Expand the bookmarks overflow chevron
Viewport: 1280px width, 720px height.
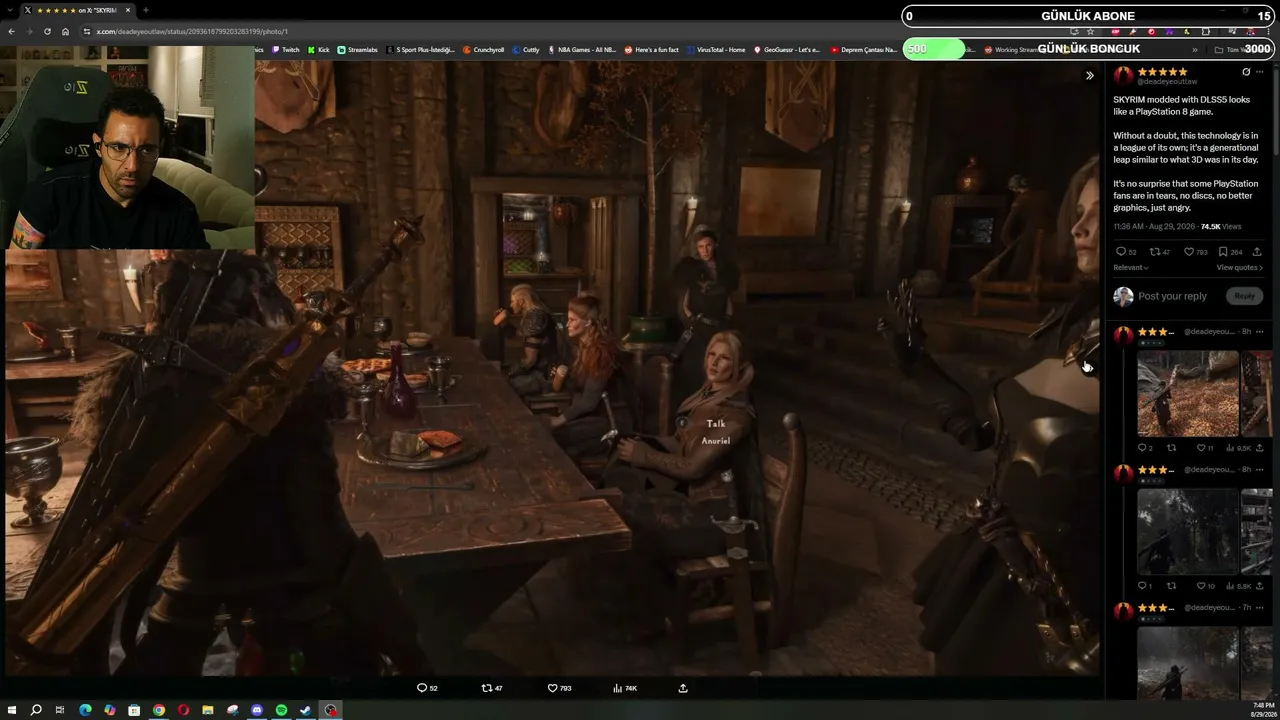tap(1195, 49)
